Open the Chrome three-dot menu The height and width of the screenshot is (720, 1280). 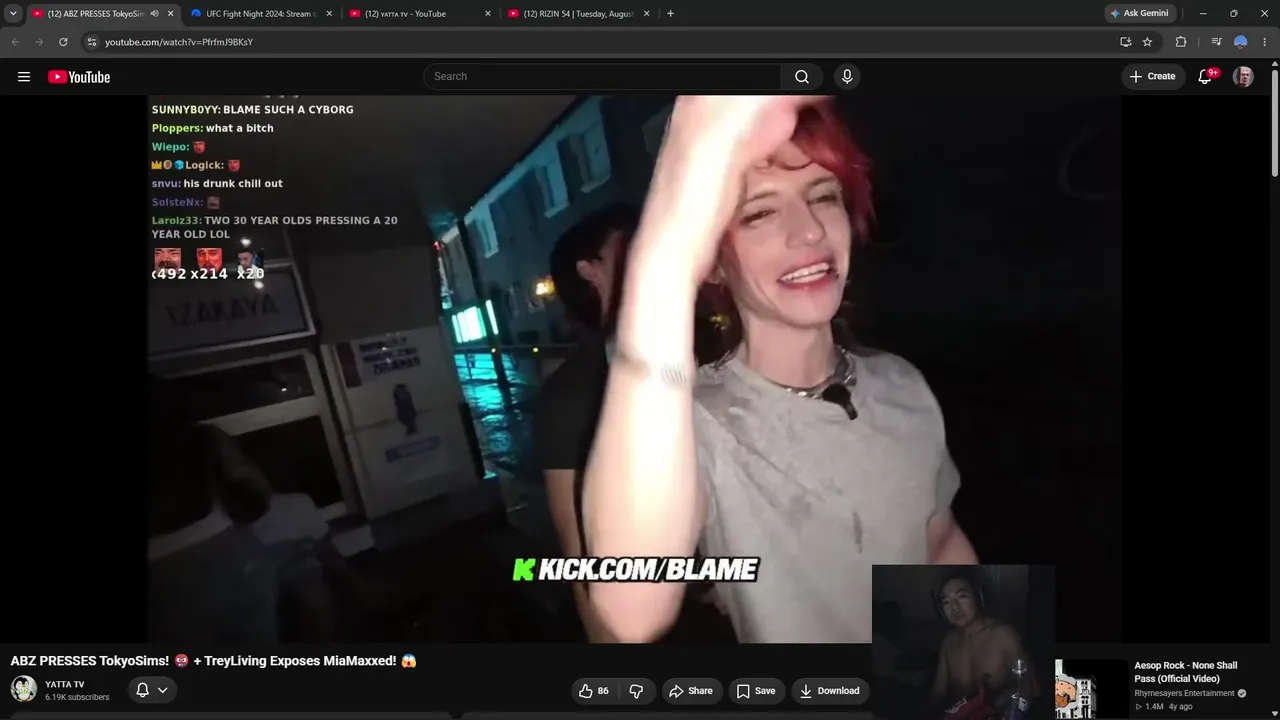(x=1265, y=42)
